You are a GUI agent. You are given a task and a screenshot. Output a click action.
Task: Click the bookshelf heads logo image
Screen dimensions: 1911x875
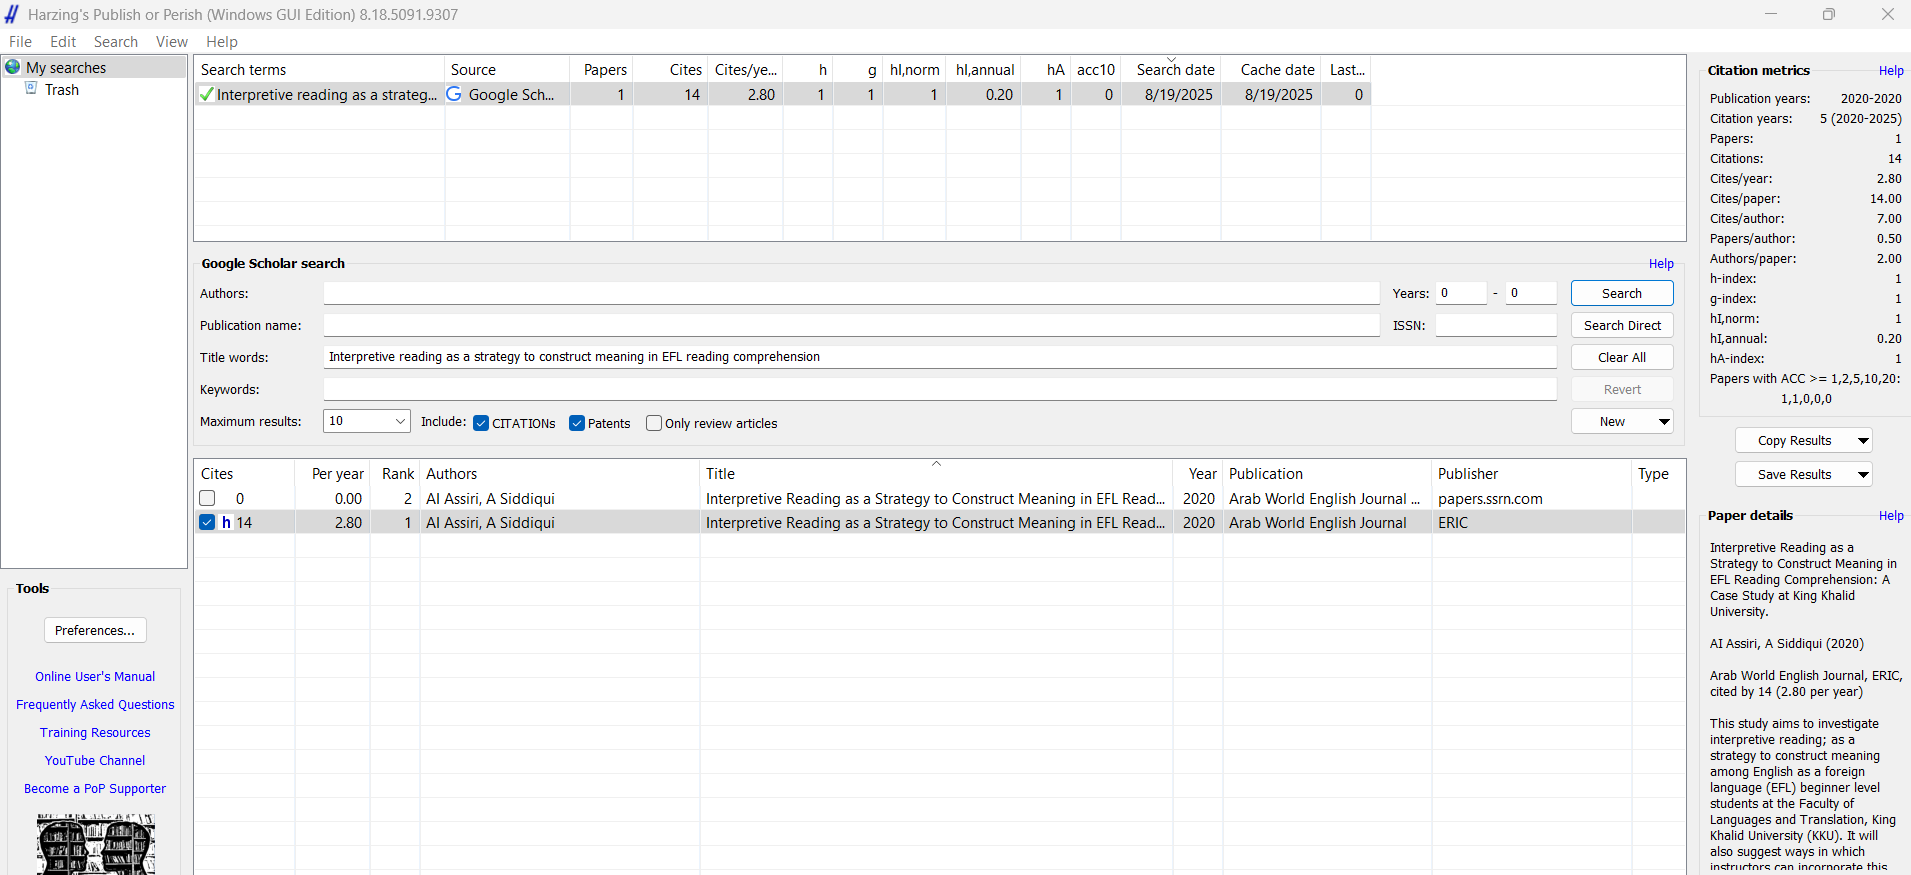coord(96,844)
